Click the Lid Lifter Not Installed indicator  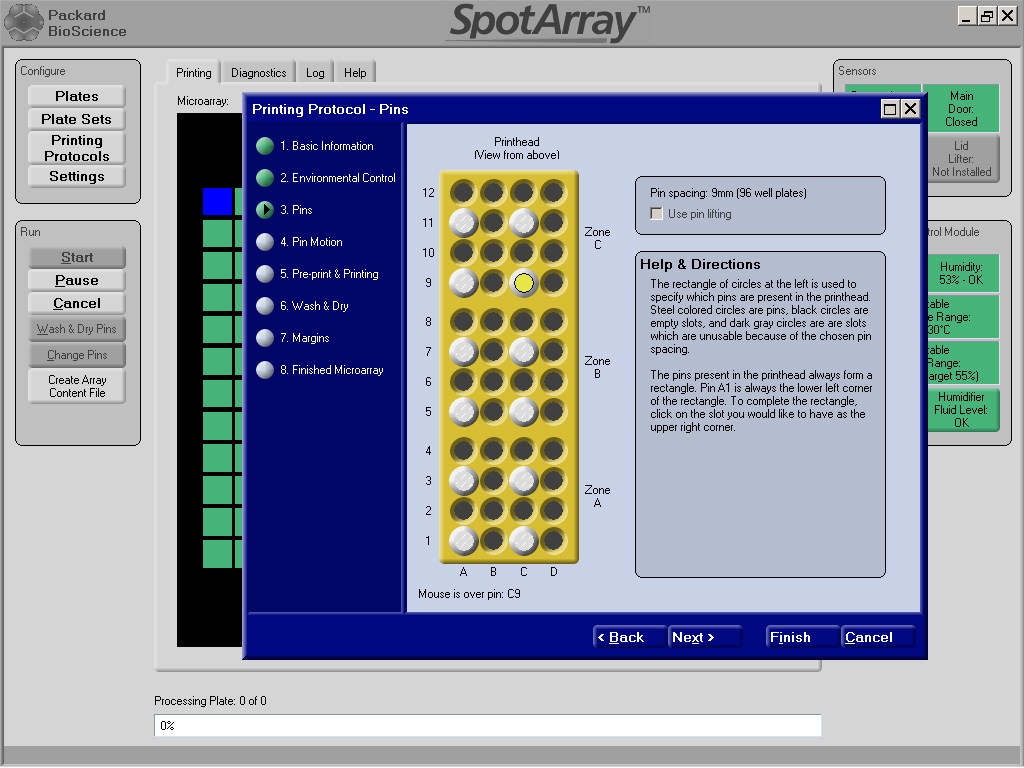tap(961, 158)
